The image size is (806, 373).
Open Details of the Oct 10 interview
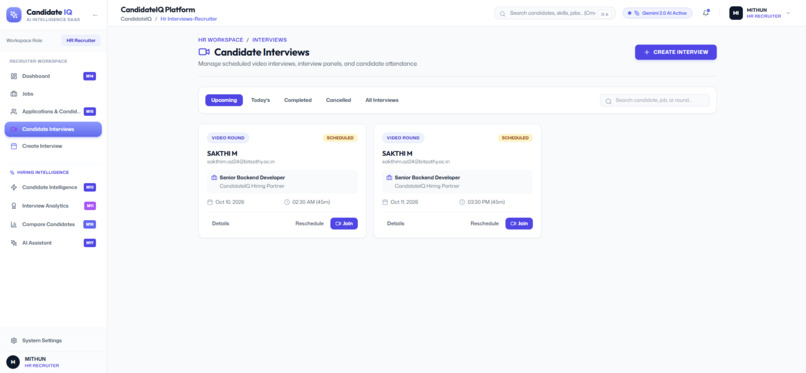click(x=221, y=223)
